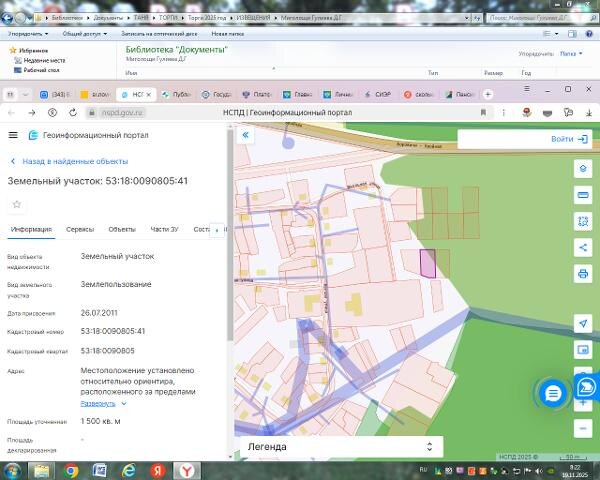Expand the address with the Развернуть link

tap(98, 403)
